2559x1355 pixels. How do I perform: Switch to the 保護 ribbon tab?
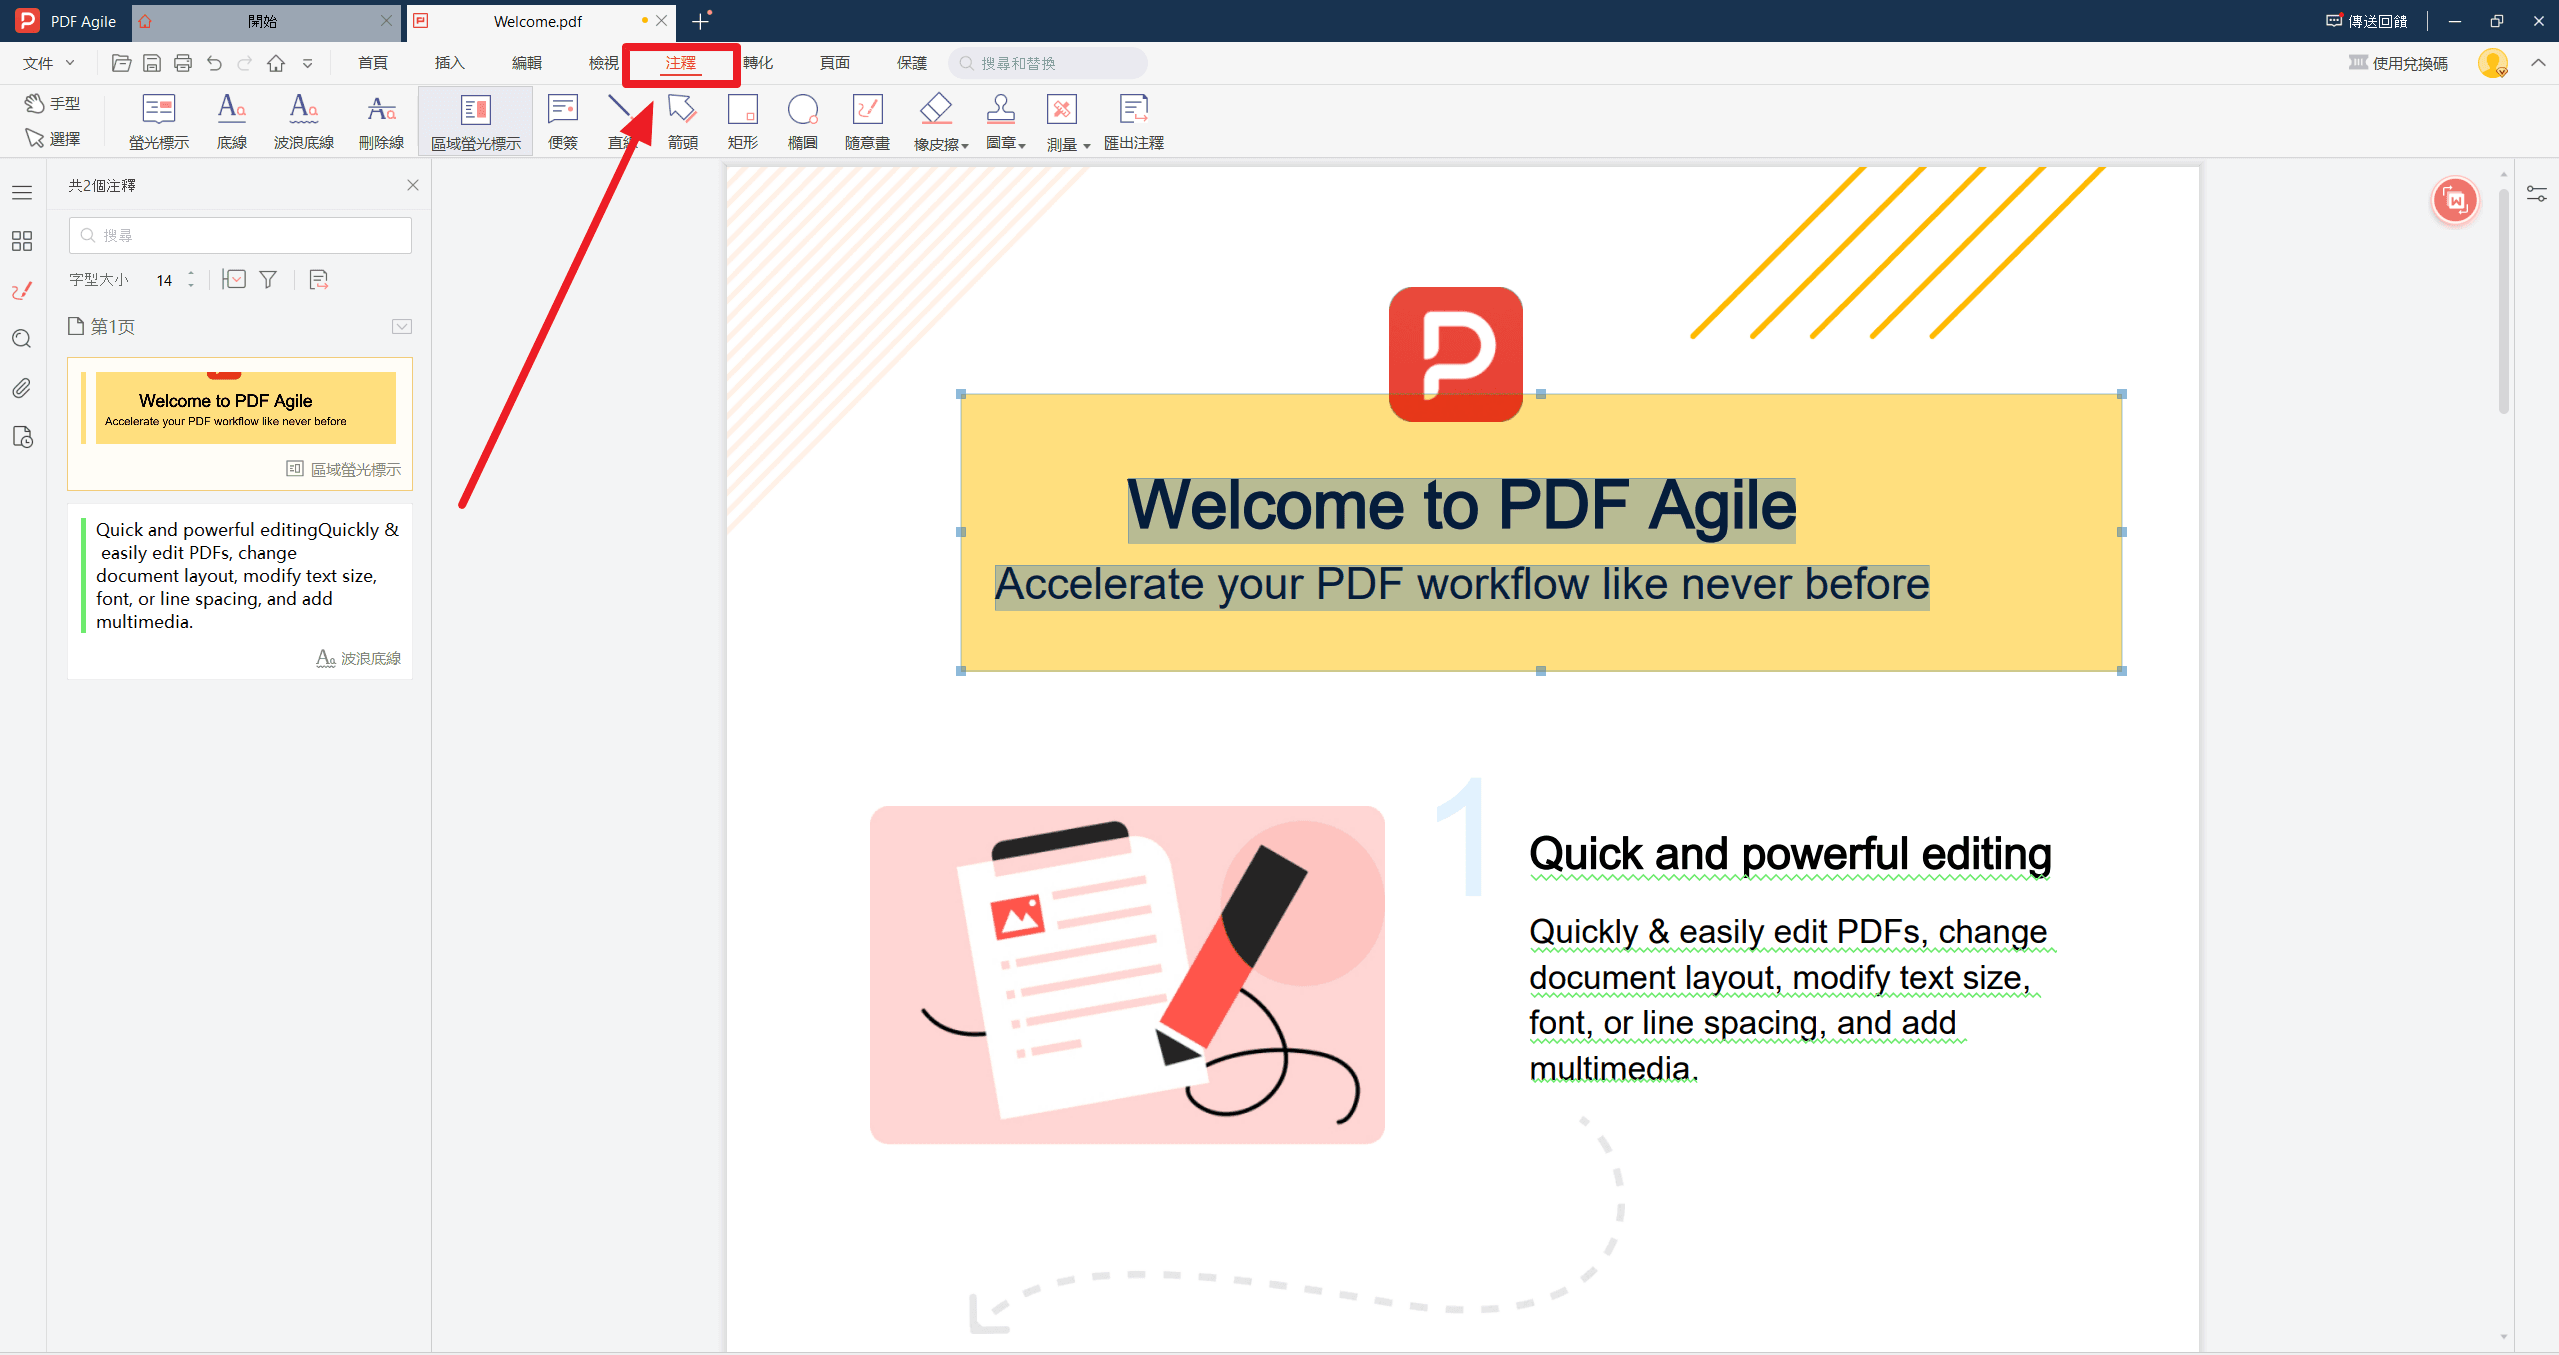[912, 63]
